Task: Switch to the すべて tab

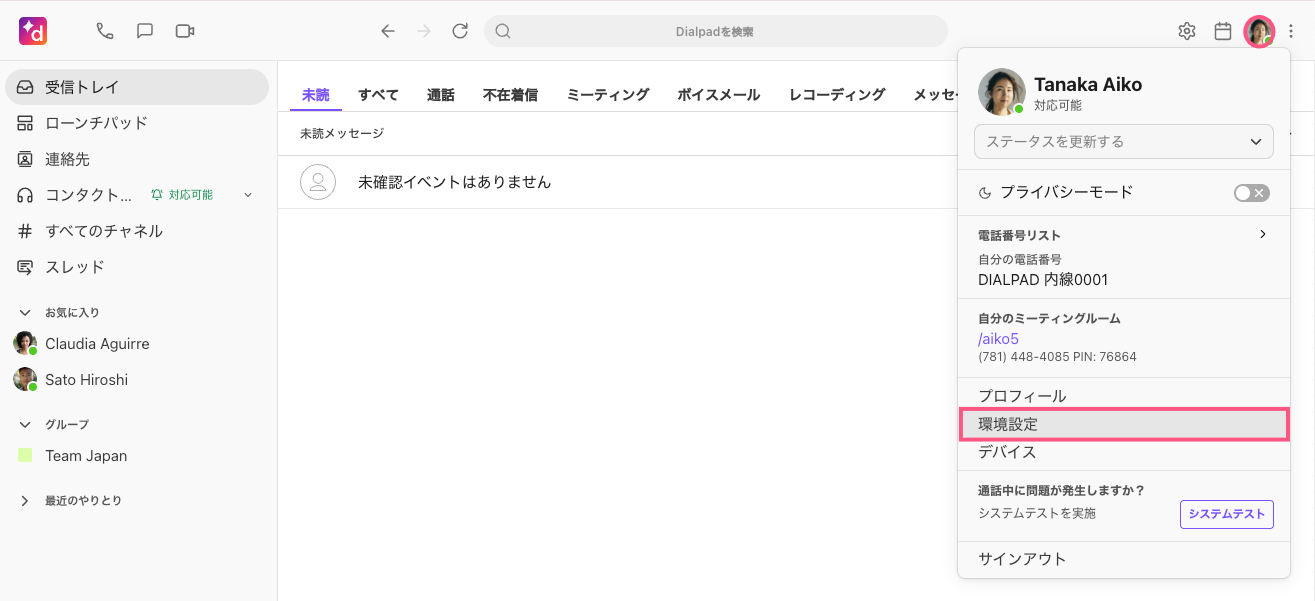Action: (378, 95)
